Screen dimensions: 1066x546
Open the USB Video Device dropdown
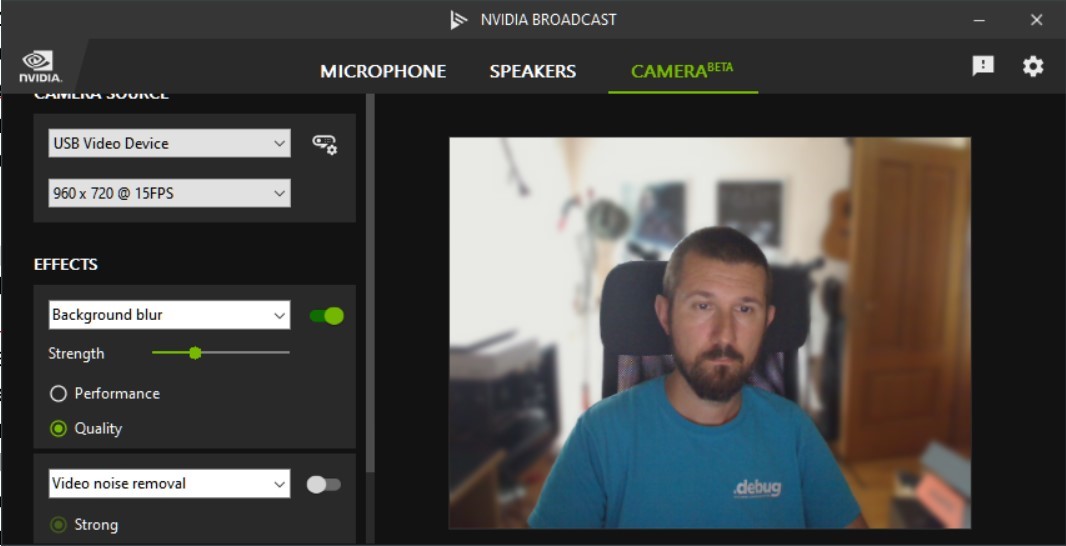tap(169, 143)
